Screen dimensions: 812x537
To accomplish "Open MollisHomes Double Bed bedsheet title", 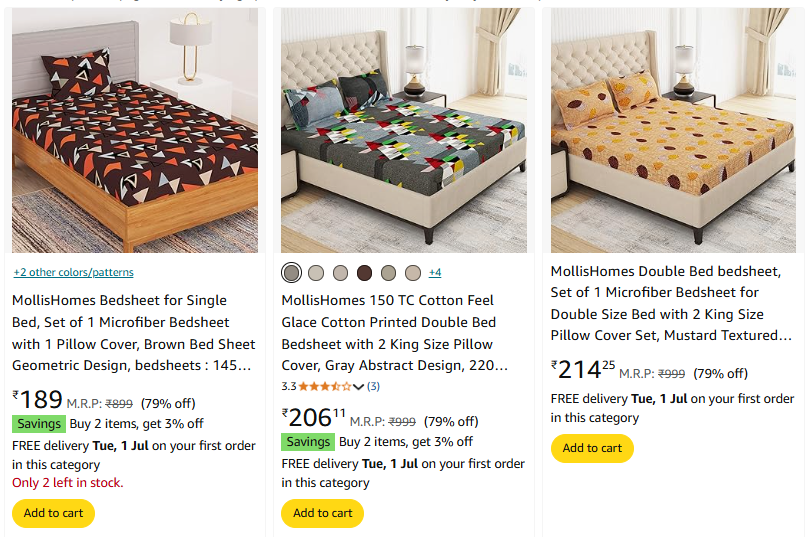I will (x=672, y=303).
